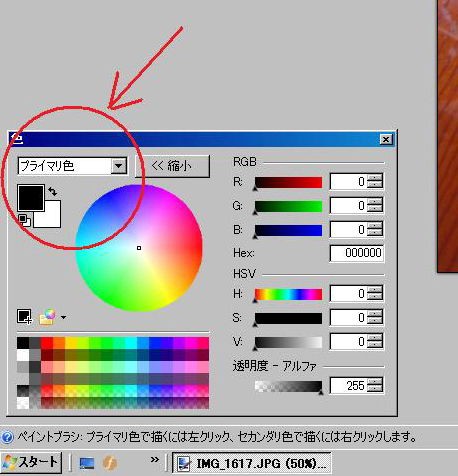Open the スタート start menu button
The image size is (458, 476).
pyautogui.click(x=31, y=462)
